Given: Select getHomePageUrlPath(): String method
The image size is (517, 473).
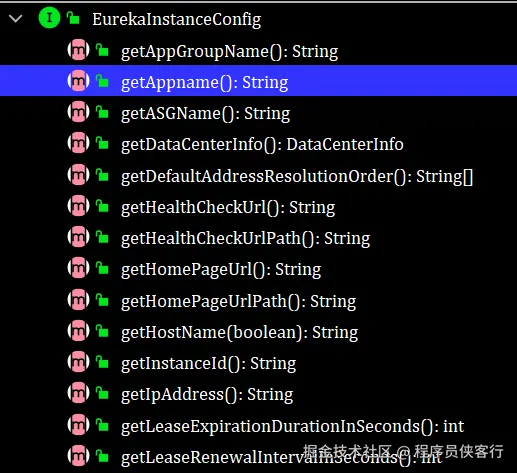Looking at the screenshot, I should (238, 301).
